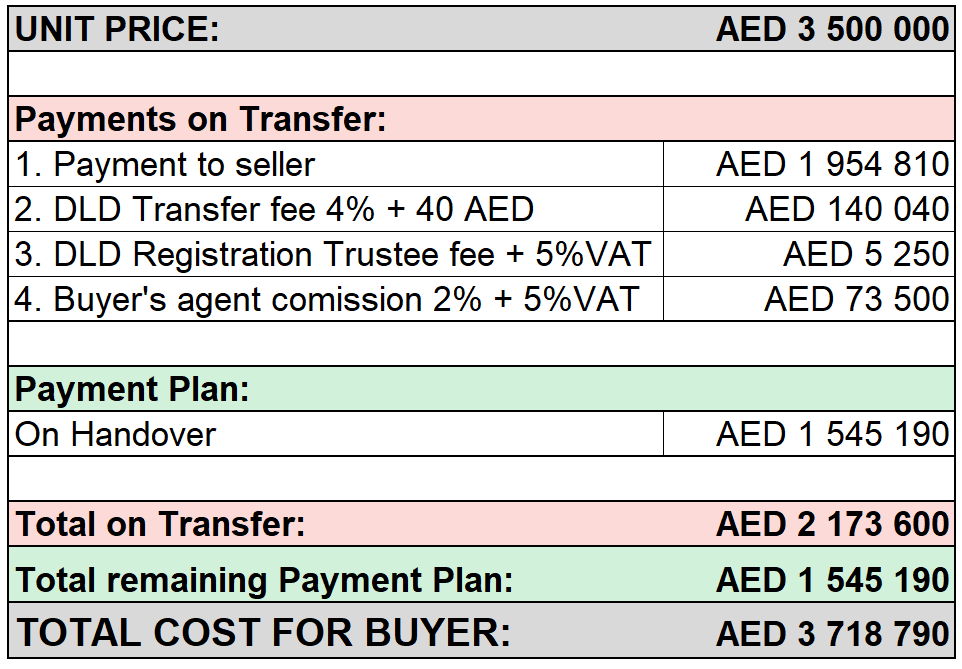The width and height of the screenshot is (962, 669).
Task: Click the Payment Plan section header
Action: pos(132,389)
